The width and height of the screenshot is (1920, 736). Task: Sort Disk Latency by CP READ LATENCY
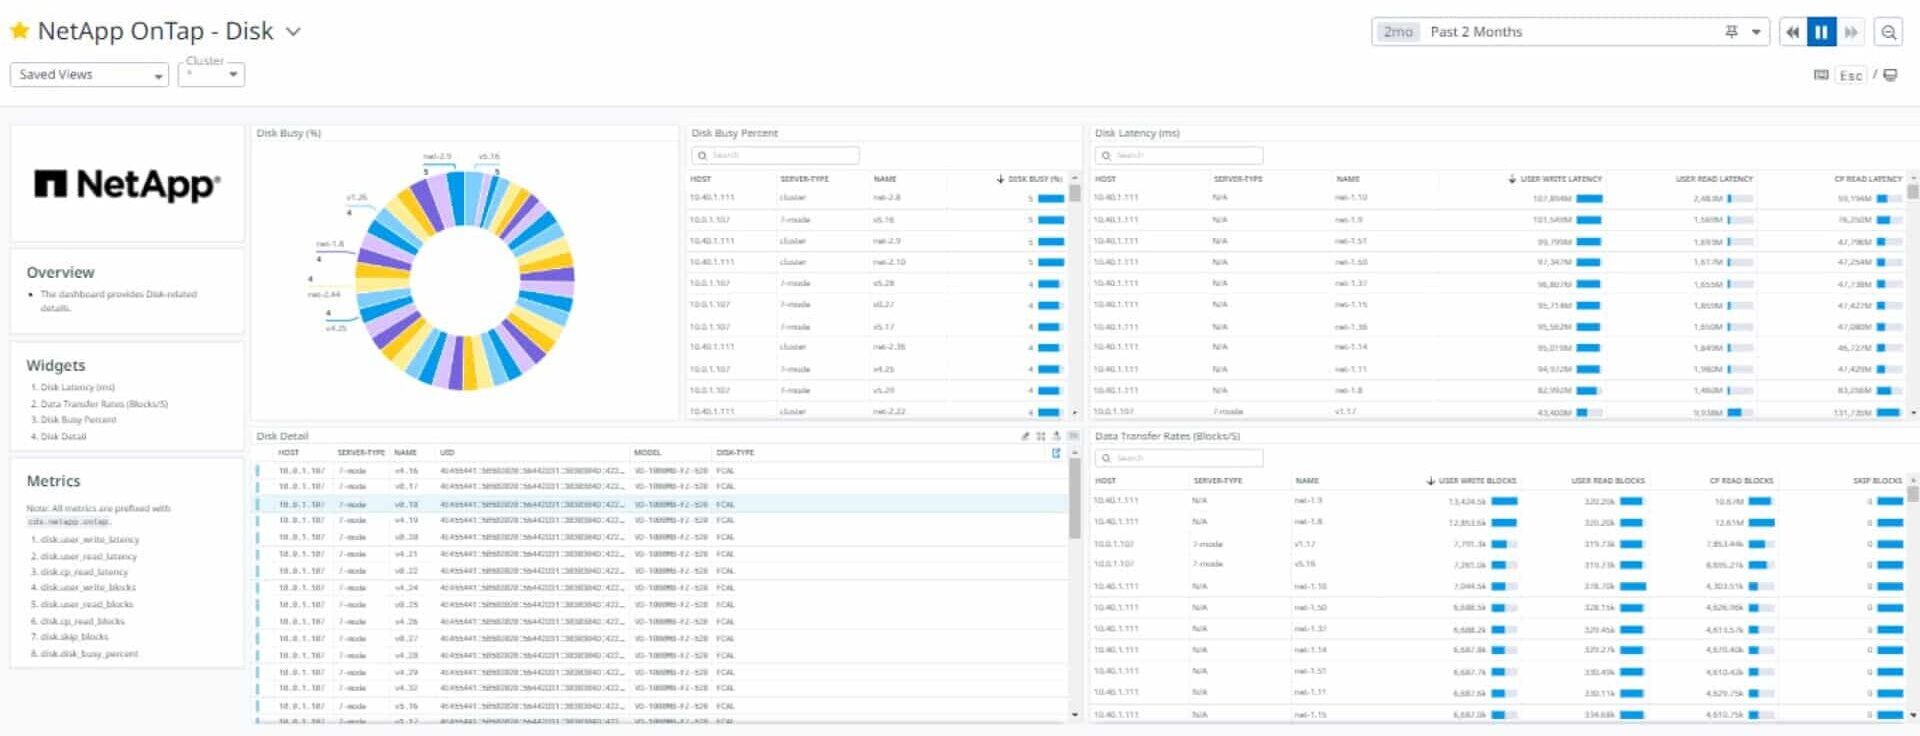(x=1868, y=179)
